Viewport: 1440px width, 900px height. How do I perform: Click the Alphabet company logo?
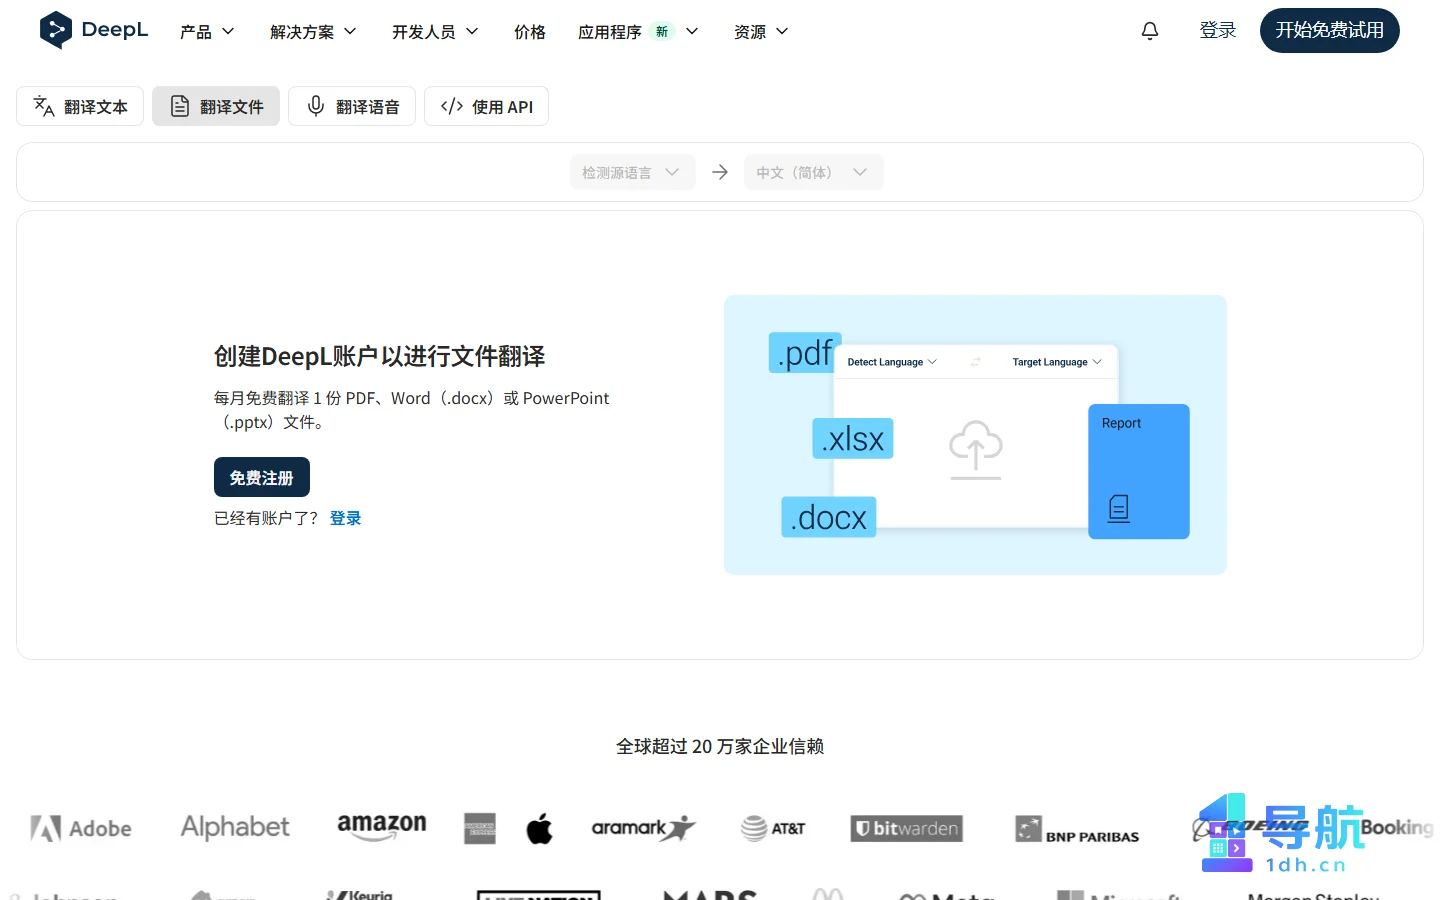tap(235, 827)
